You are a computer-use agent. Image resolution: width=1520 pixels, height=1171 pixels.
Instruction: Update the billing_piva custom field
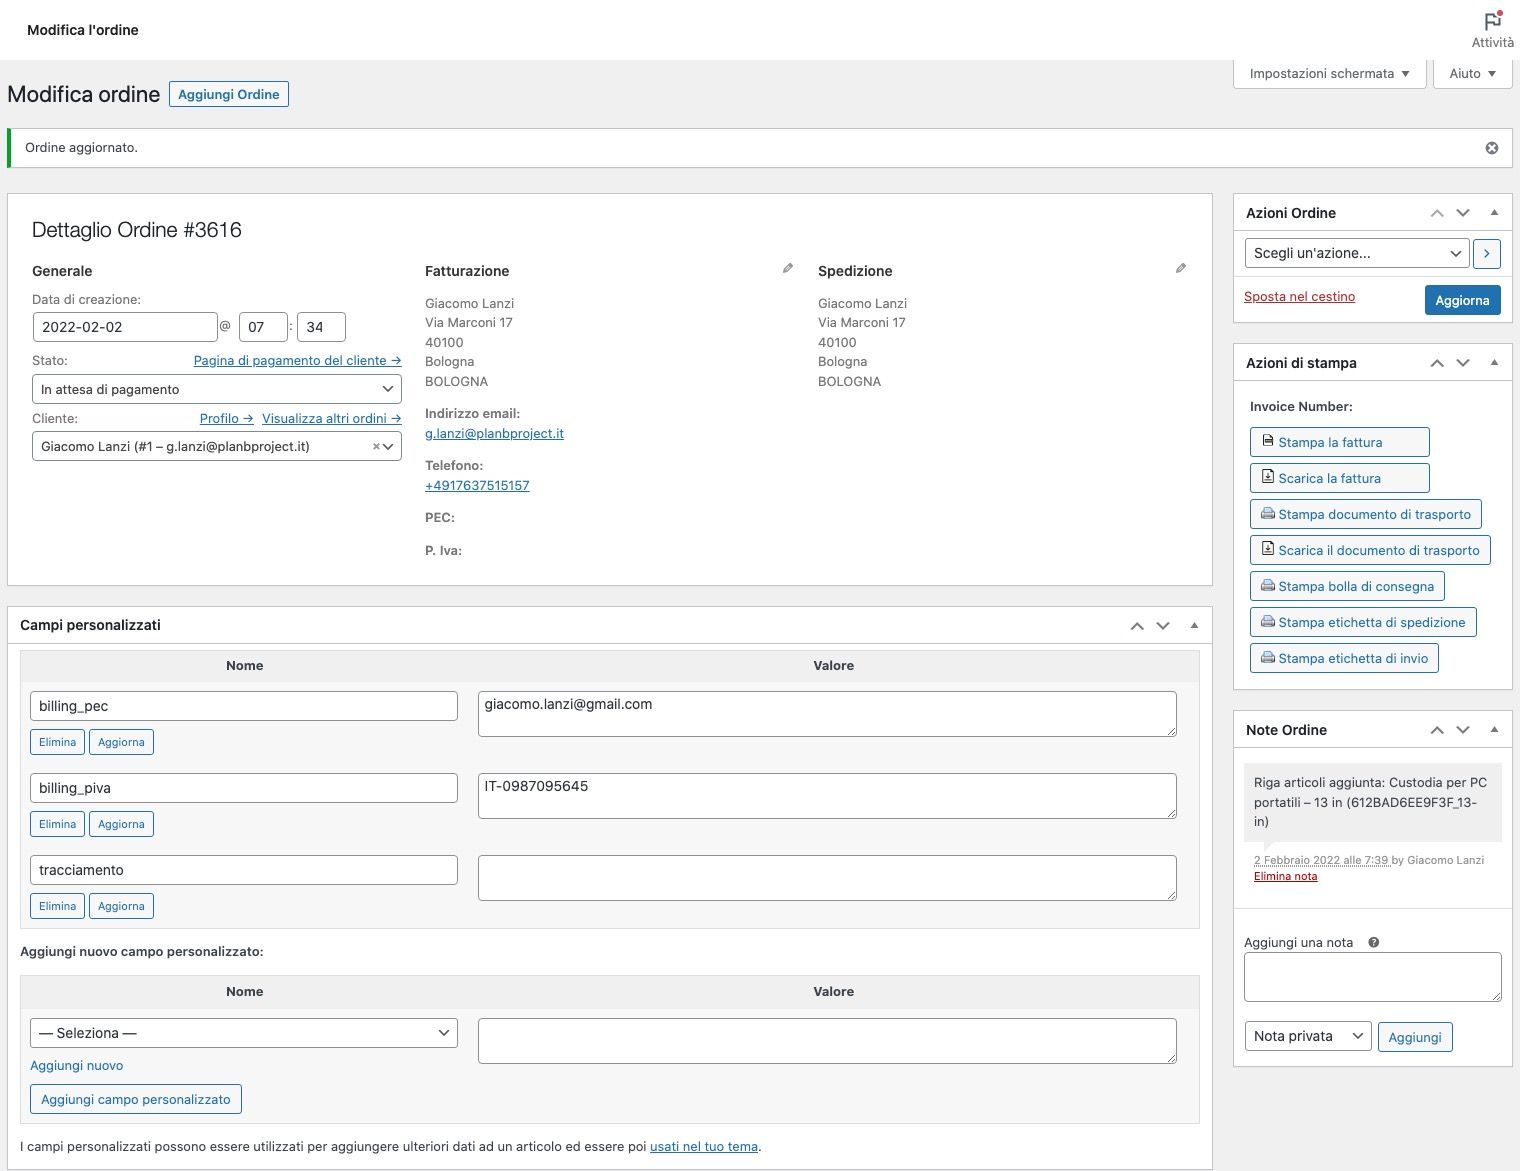pos(121,824)
